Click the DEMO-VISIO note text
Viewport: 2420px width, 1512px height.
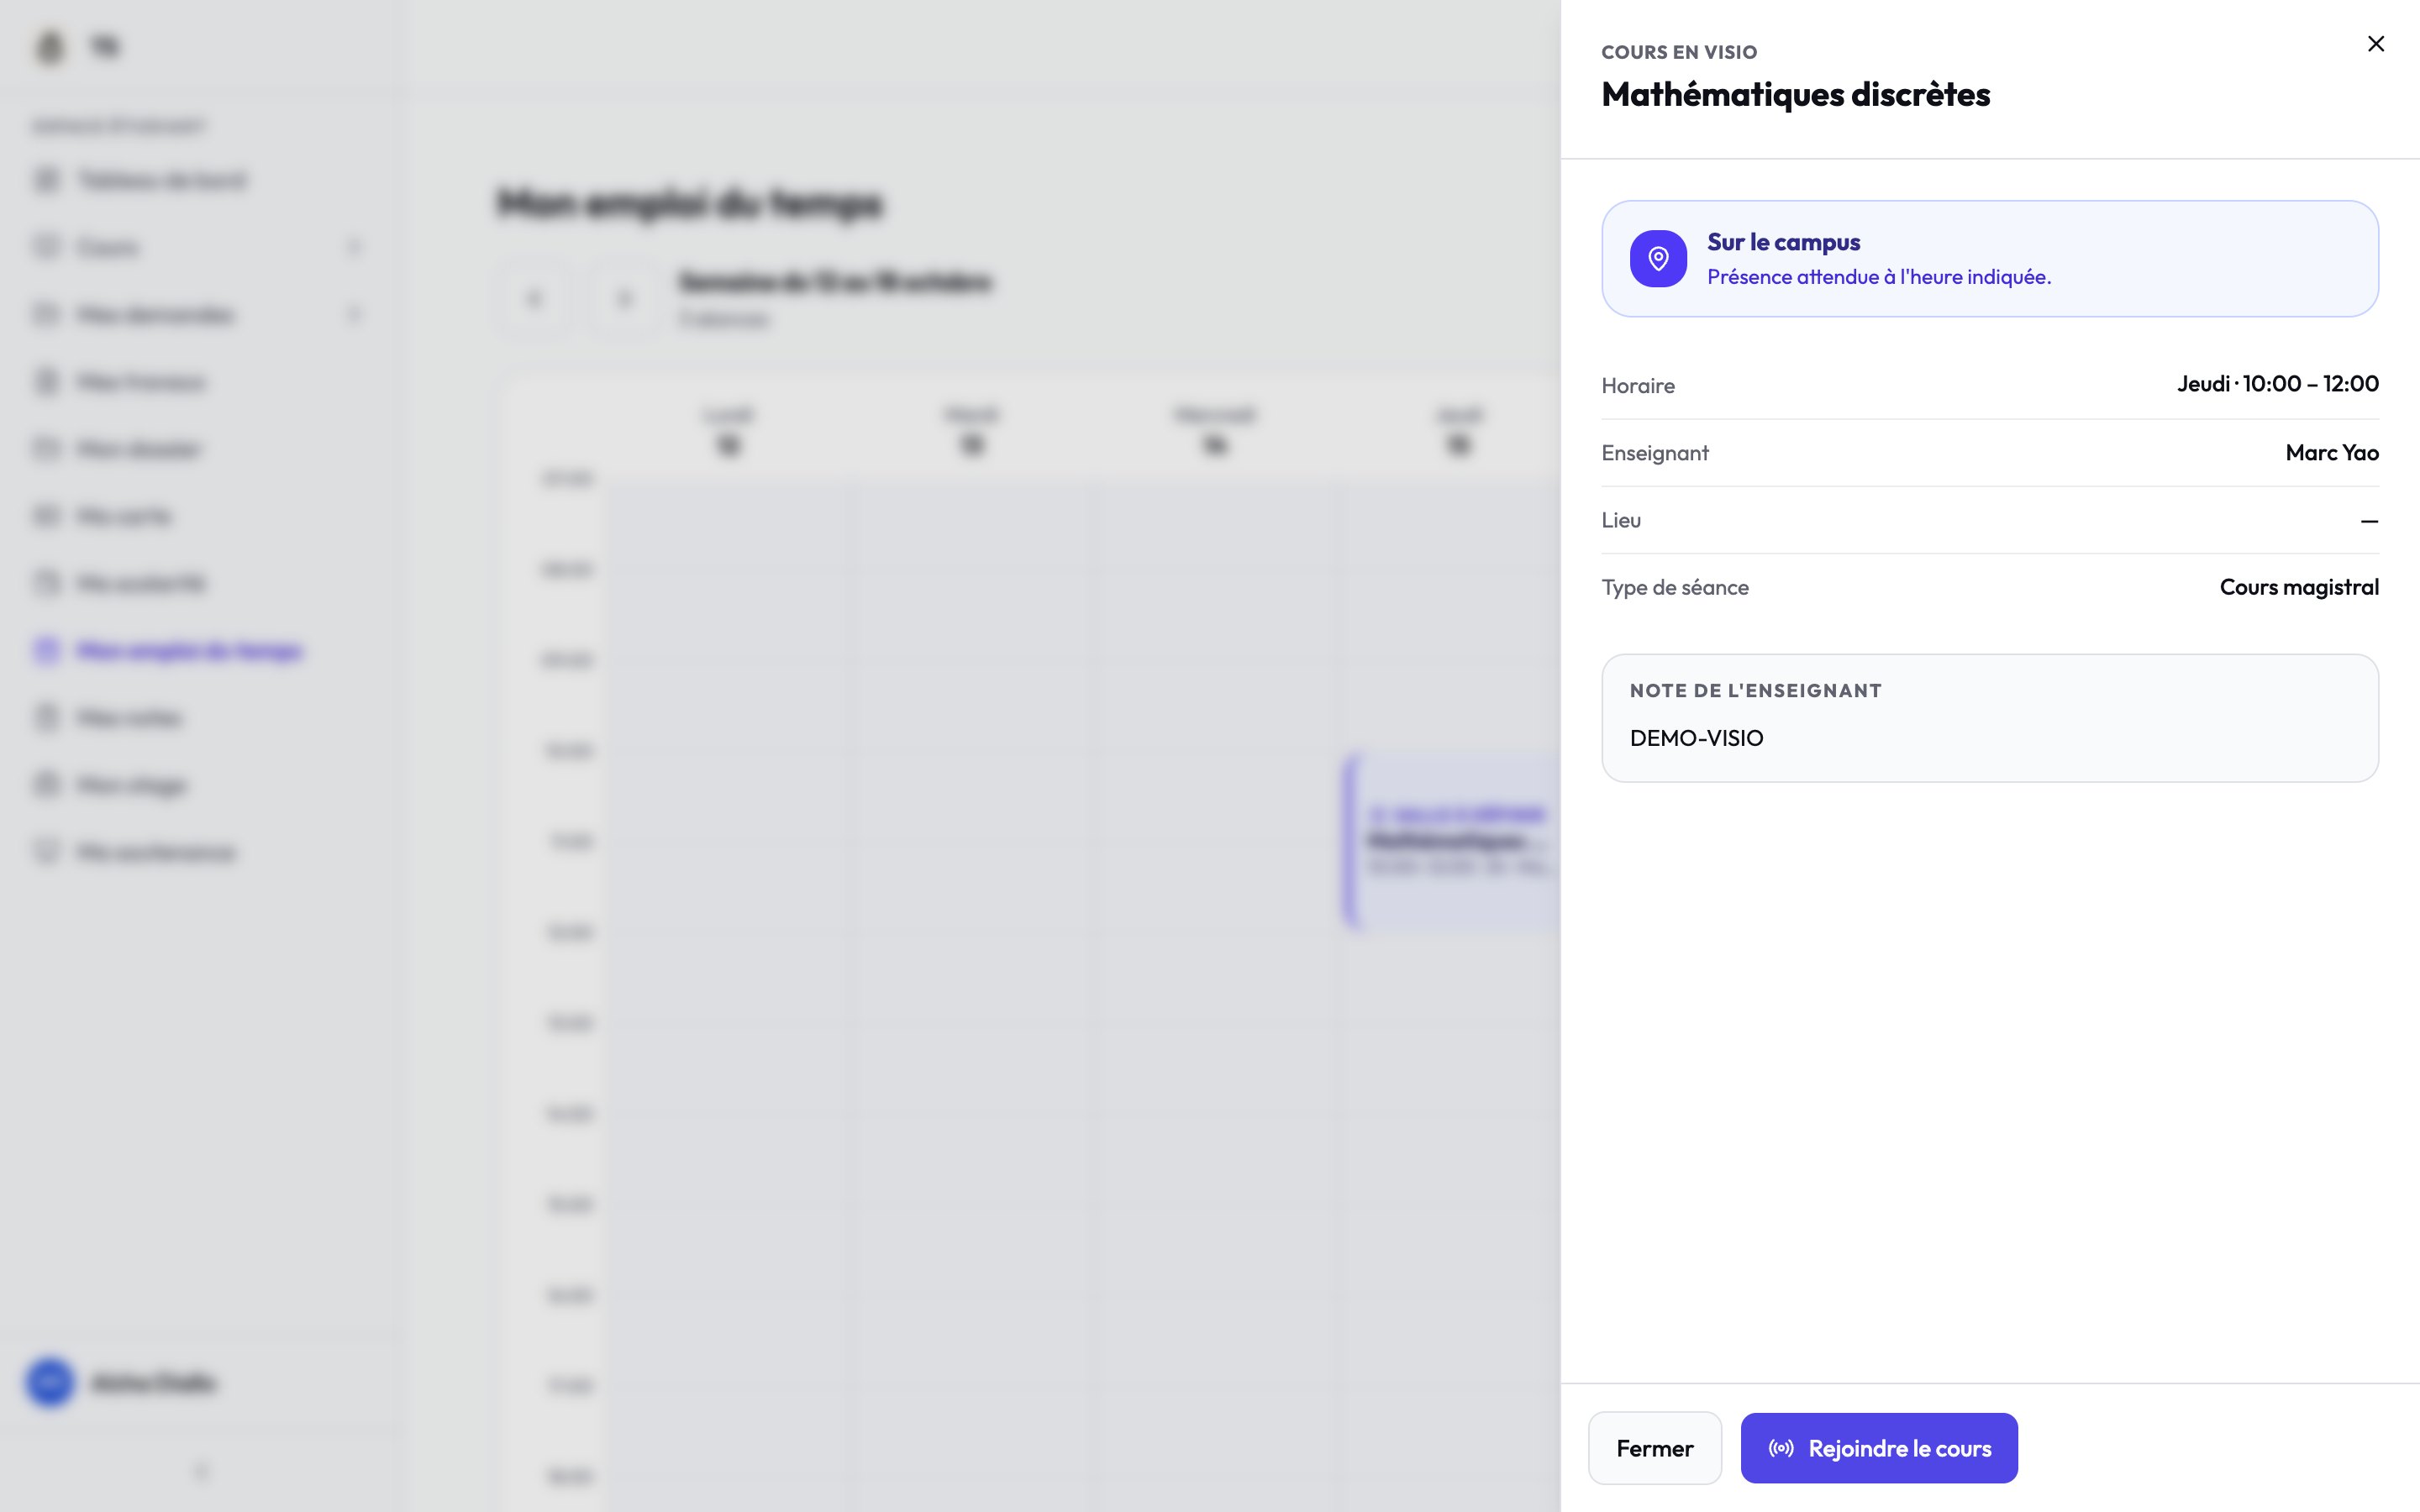1696,738
